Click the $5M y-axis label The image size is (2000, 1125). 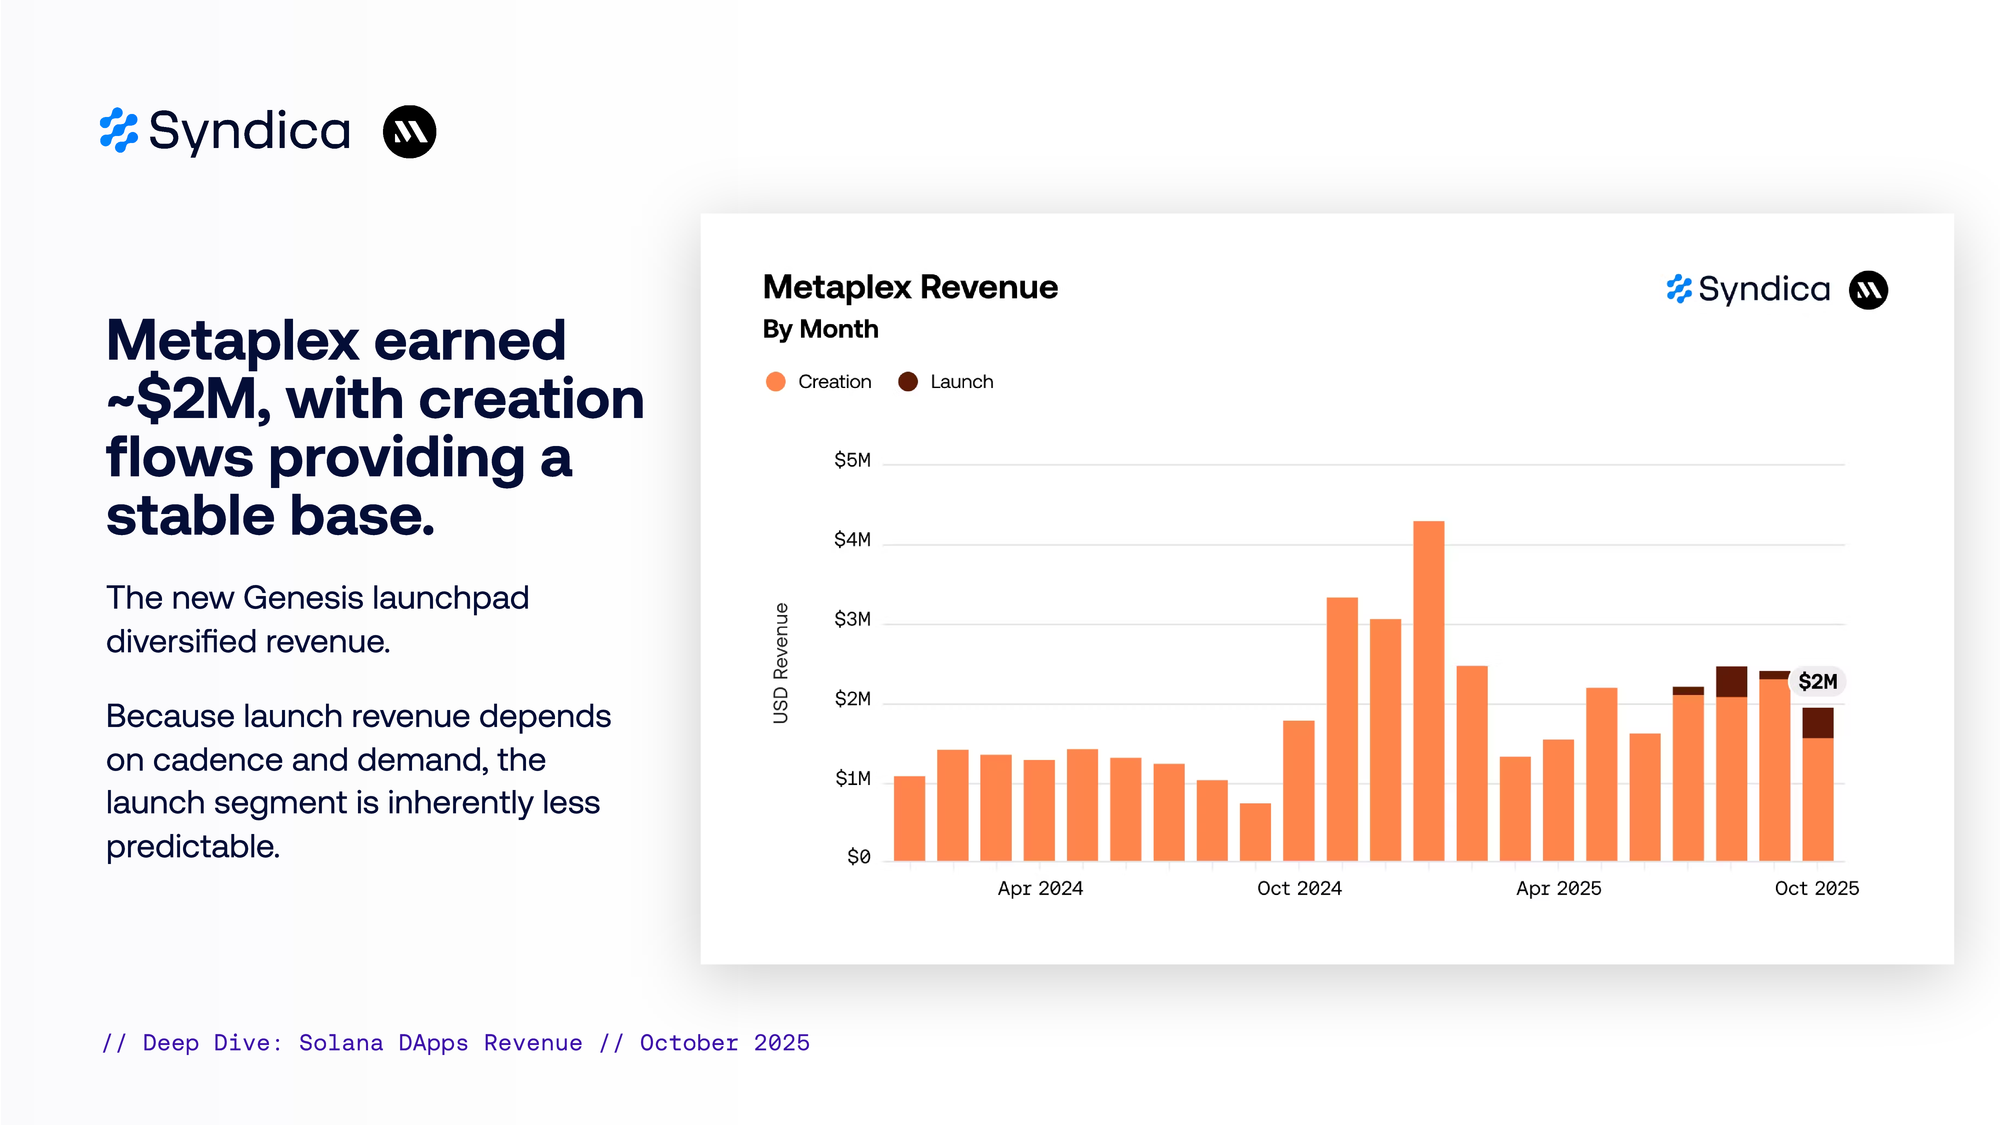(852, 460)
